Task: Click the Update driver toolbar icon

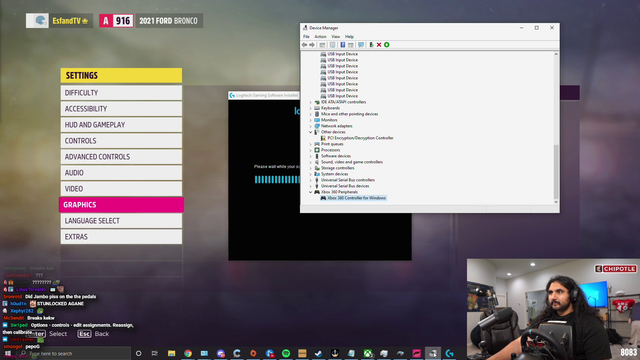Action: [x=371, y=45]
